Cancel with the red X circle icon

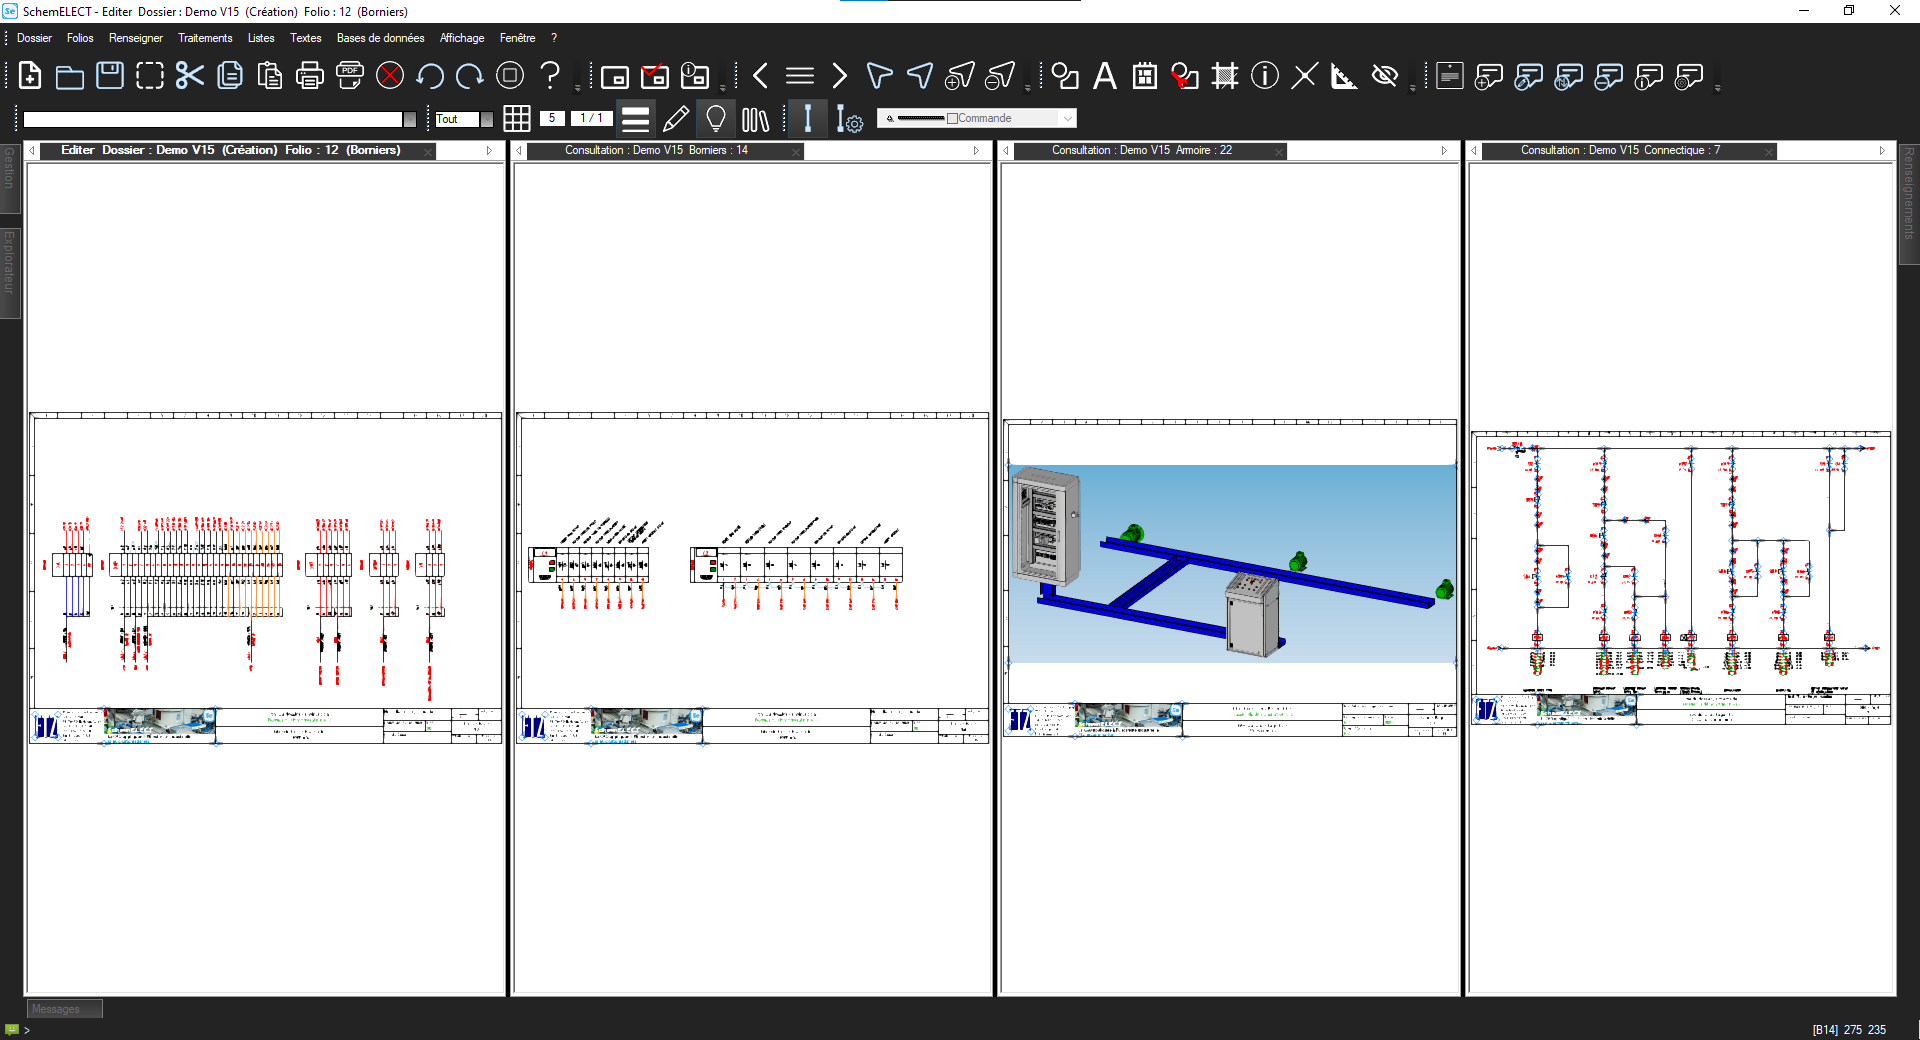(390, 76)
